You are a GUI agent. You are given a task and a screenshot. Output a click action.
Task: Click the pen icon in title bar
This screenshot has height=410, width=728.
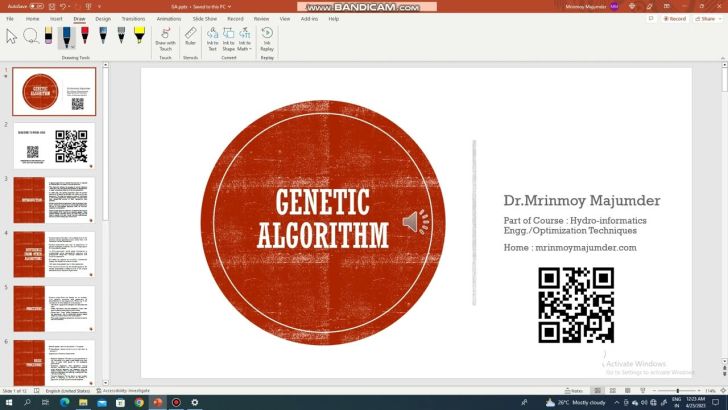point(650,7)
